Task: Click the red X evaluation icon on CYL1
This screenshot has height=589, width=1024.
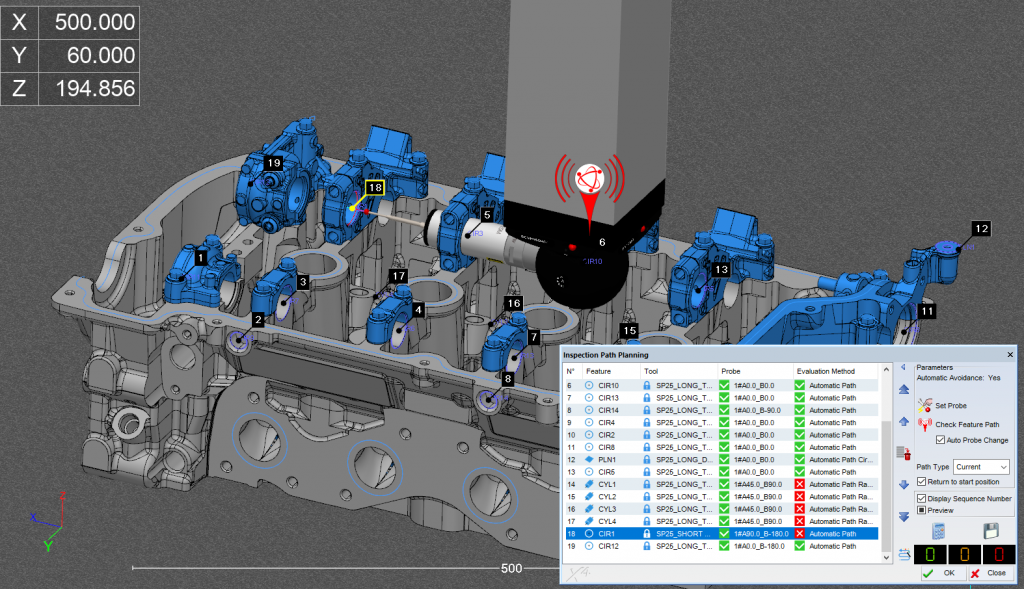Action: click(x=801, y=484)
